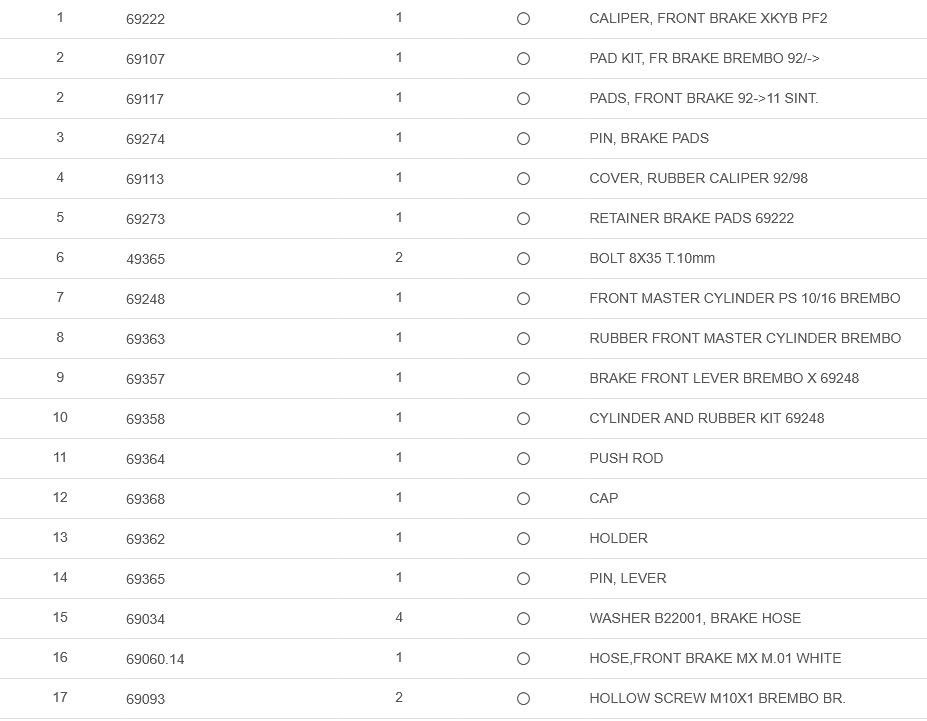927x721 pixels.
Task: Click WASHER B22001, BRAKE HOSE description
Action: tap(695, 618)
